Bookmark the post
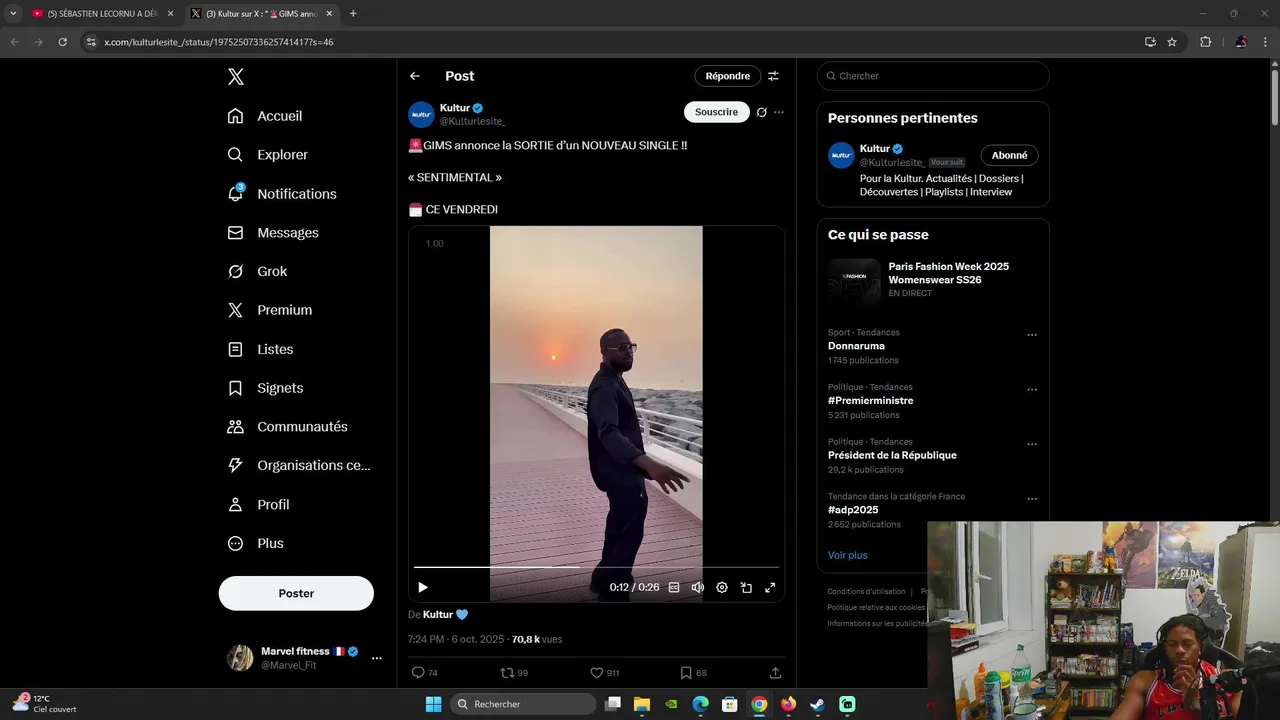 pyautogui.click(x=686, y=673)
